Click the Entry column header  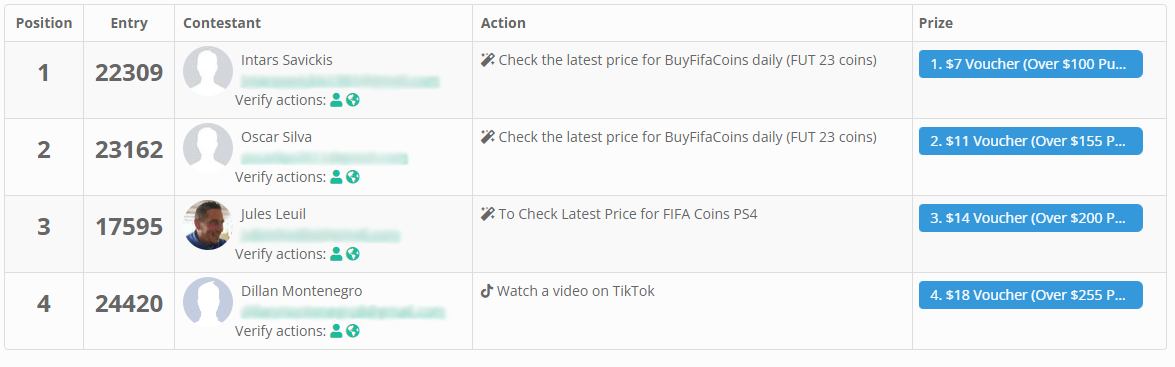coord(129,23)
